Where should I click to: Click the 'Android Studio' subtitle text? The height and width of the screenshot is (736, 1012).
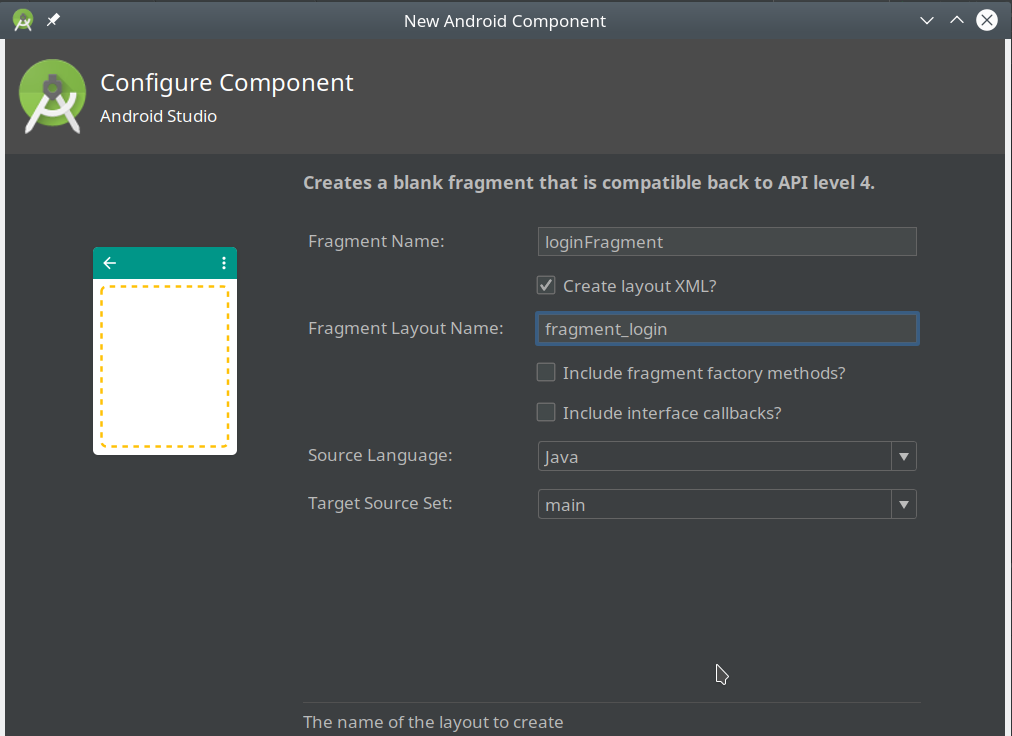pyautogui.click(x=158, y=116)
